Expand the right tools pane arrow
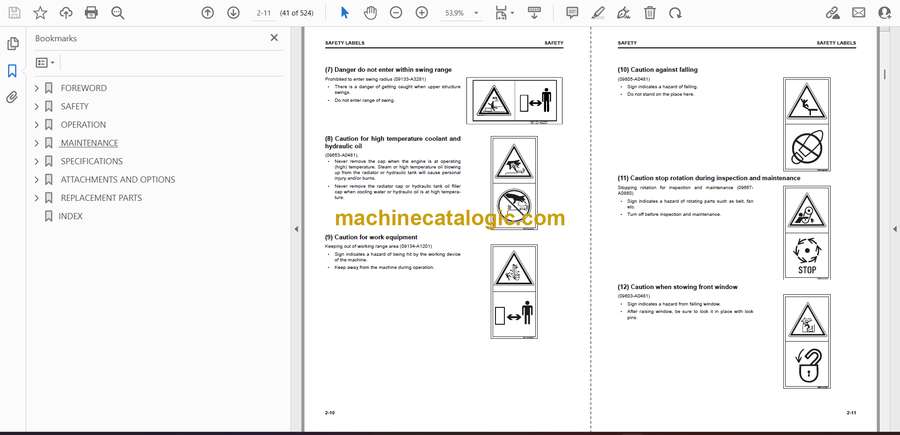The height and width of the screenshot is (435, 900). (x=894, y=229)
